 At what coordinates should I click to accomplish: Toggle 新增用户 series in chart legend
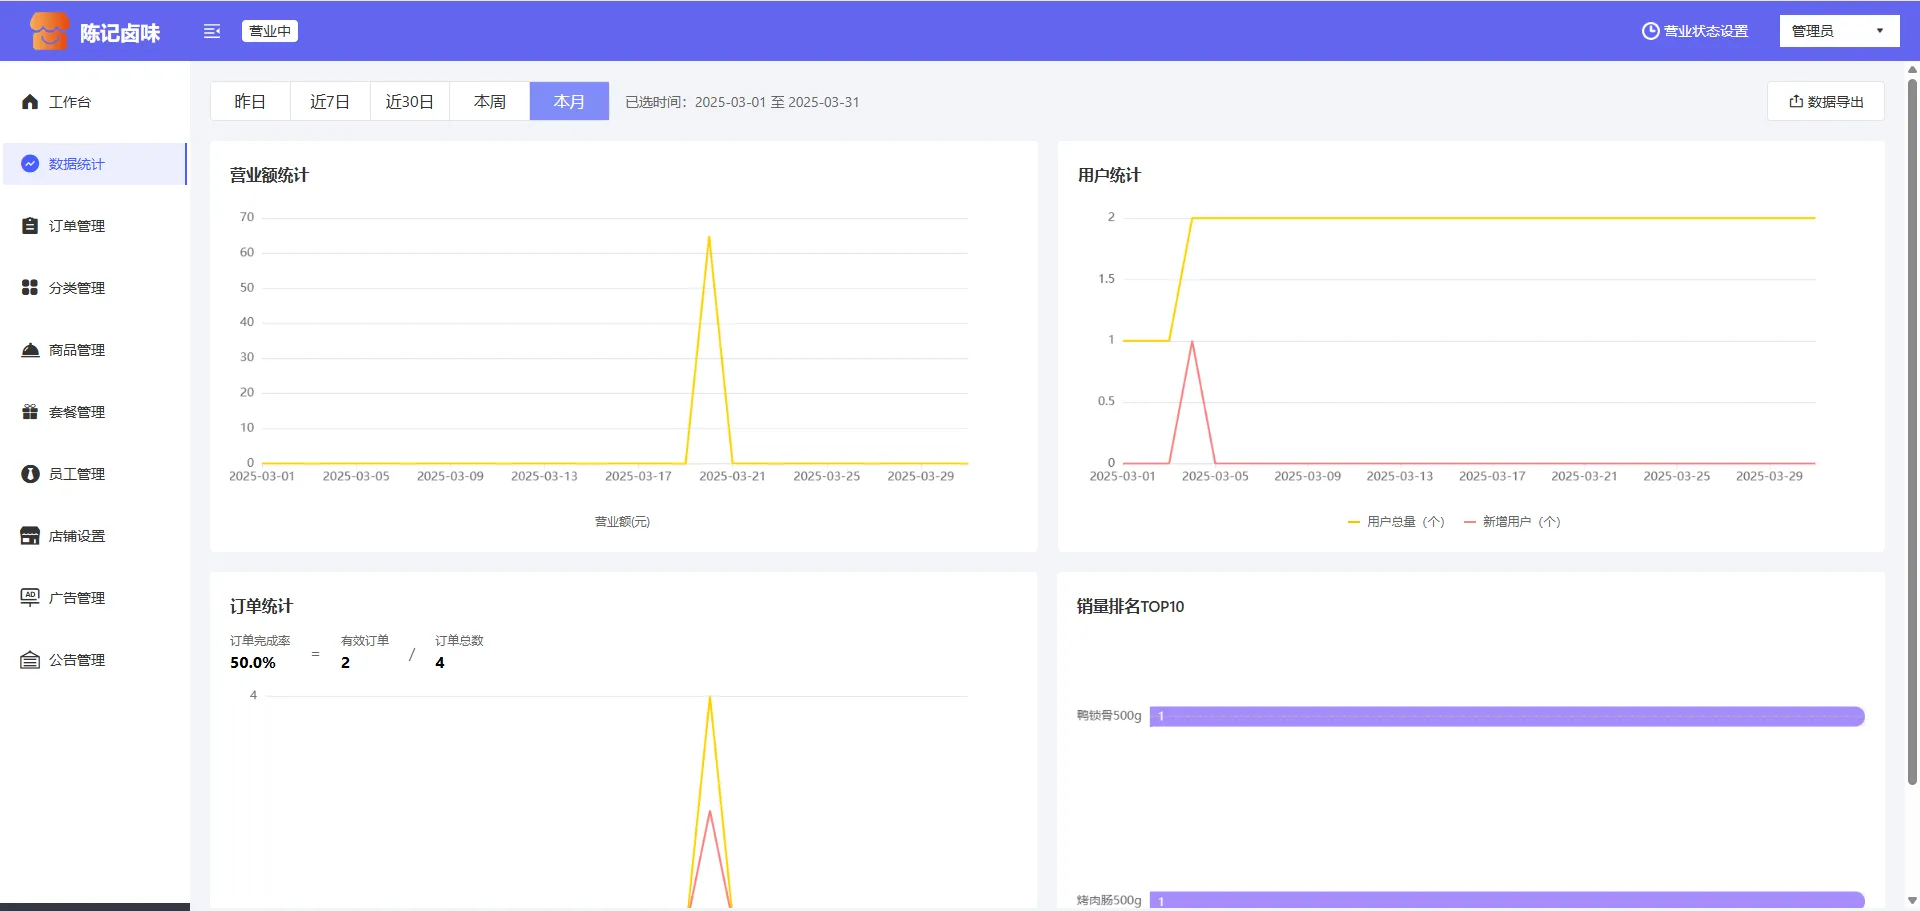click(x=1512, y=522)
